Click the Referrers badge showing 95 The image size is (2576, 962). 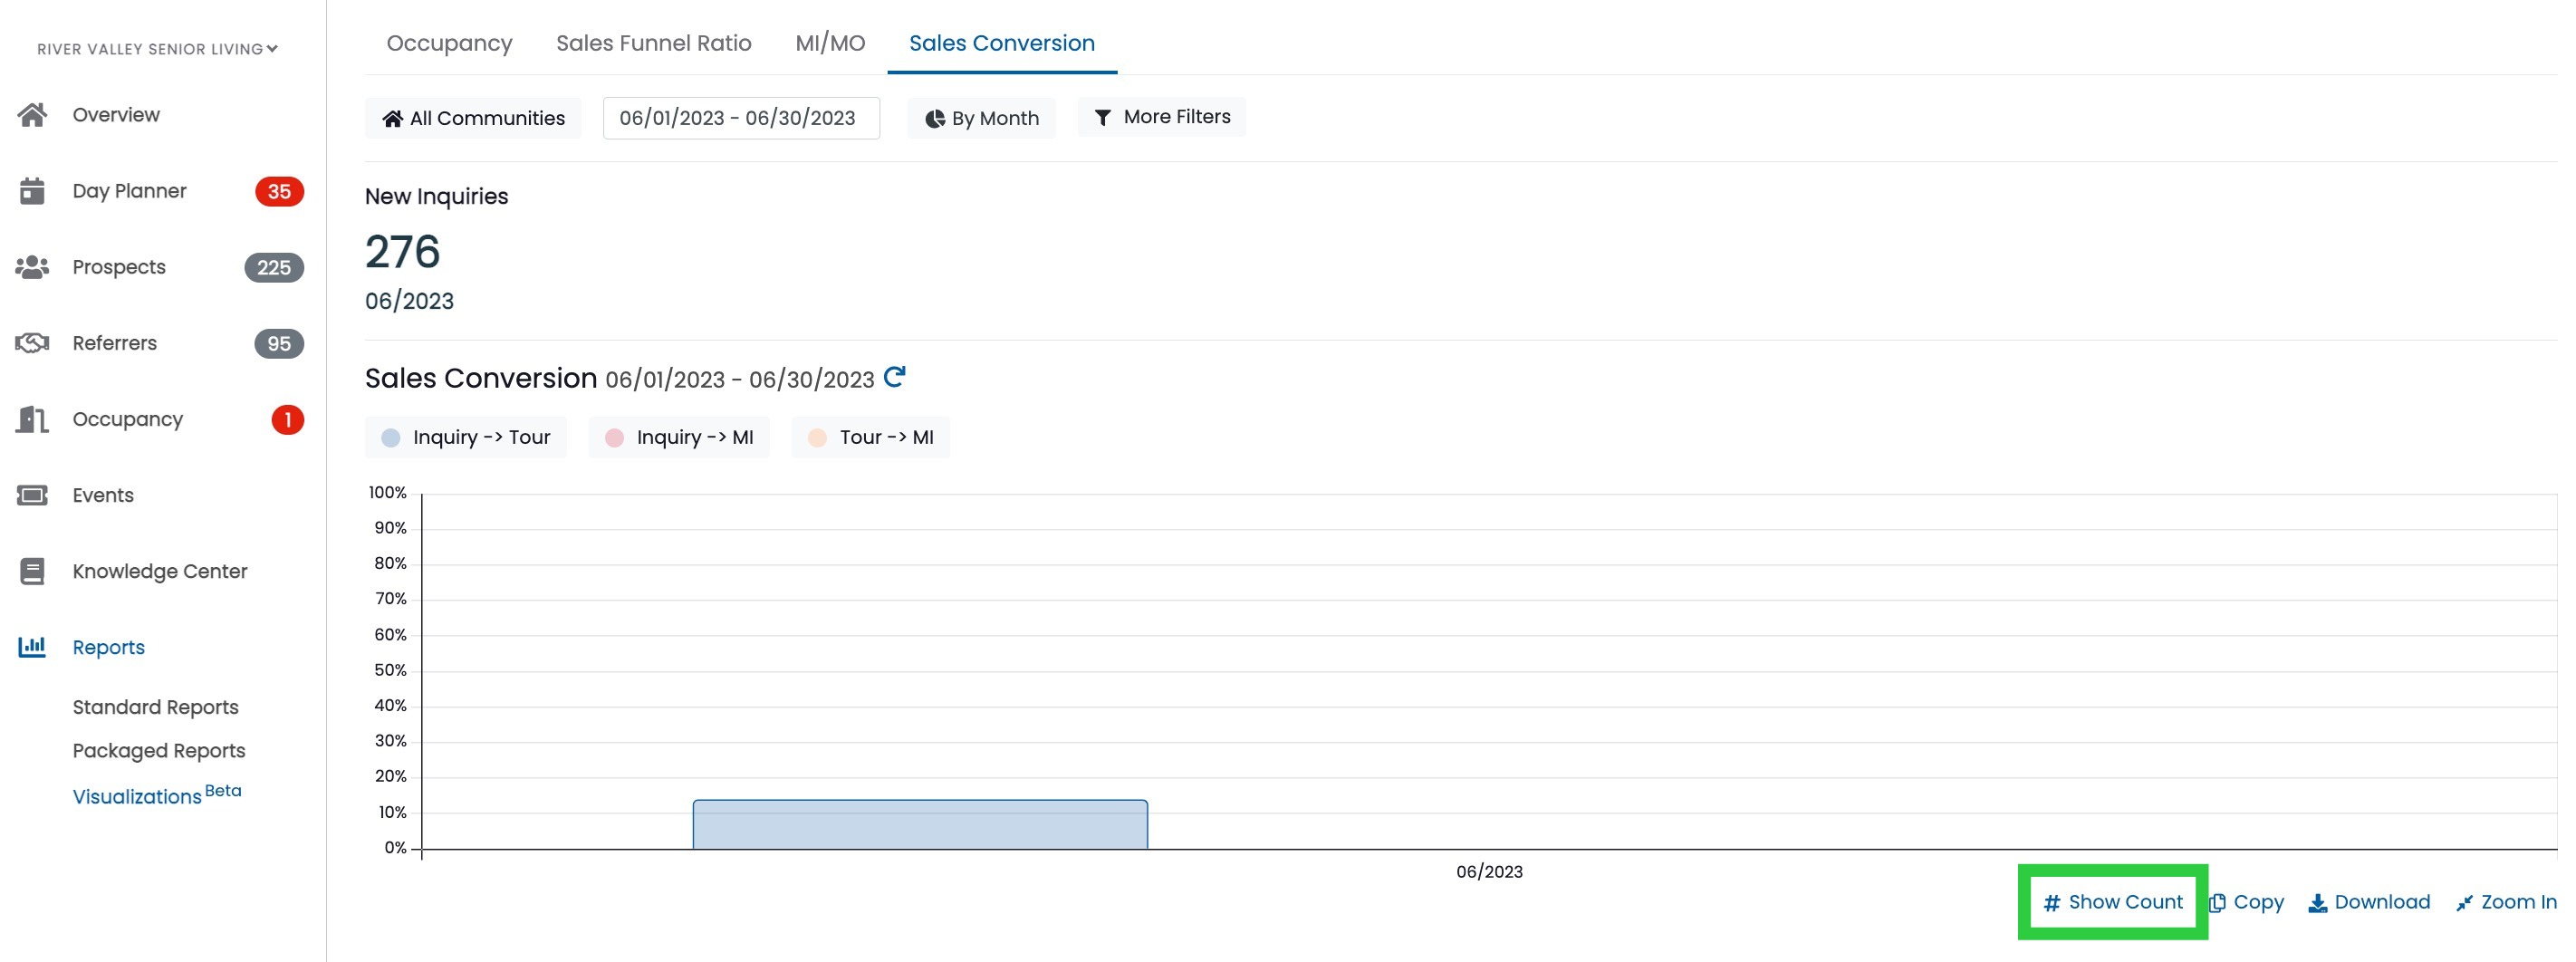[x=279, y=343]
